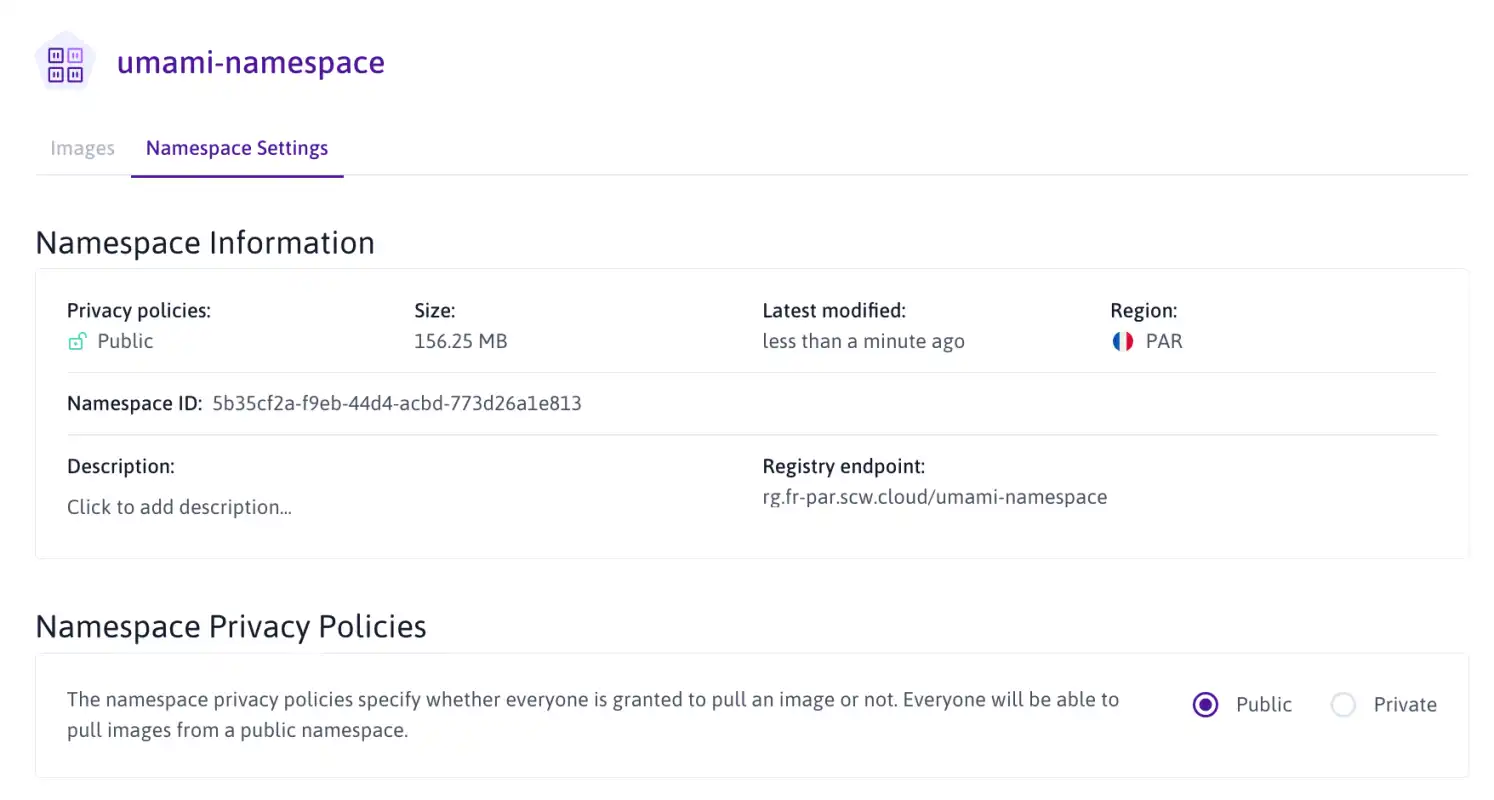Click the Public privacy policy status
Screen dimensions: 1494x800
click(x=125, y=341)
